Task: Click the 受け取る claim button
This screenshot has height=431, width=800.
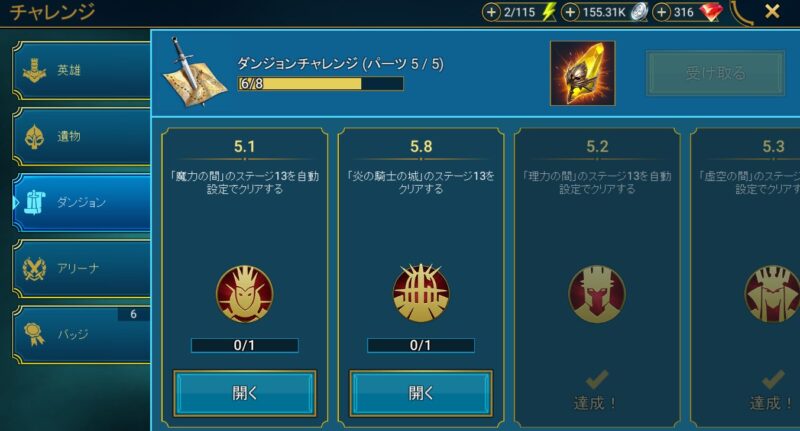Action: click(715, 73)
